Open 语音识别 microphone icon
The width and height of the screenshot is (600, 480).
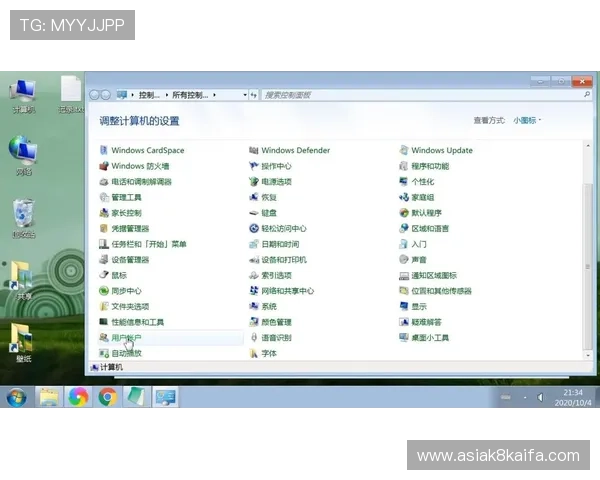pyautogui.click(x=253, y=338)
